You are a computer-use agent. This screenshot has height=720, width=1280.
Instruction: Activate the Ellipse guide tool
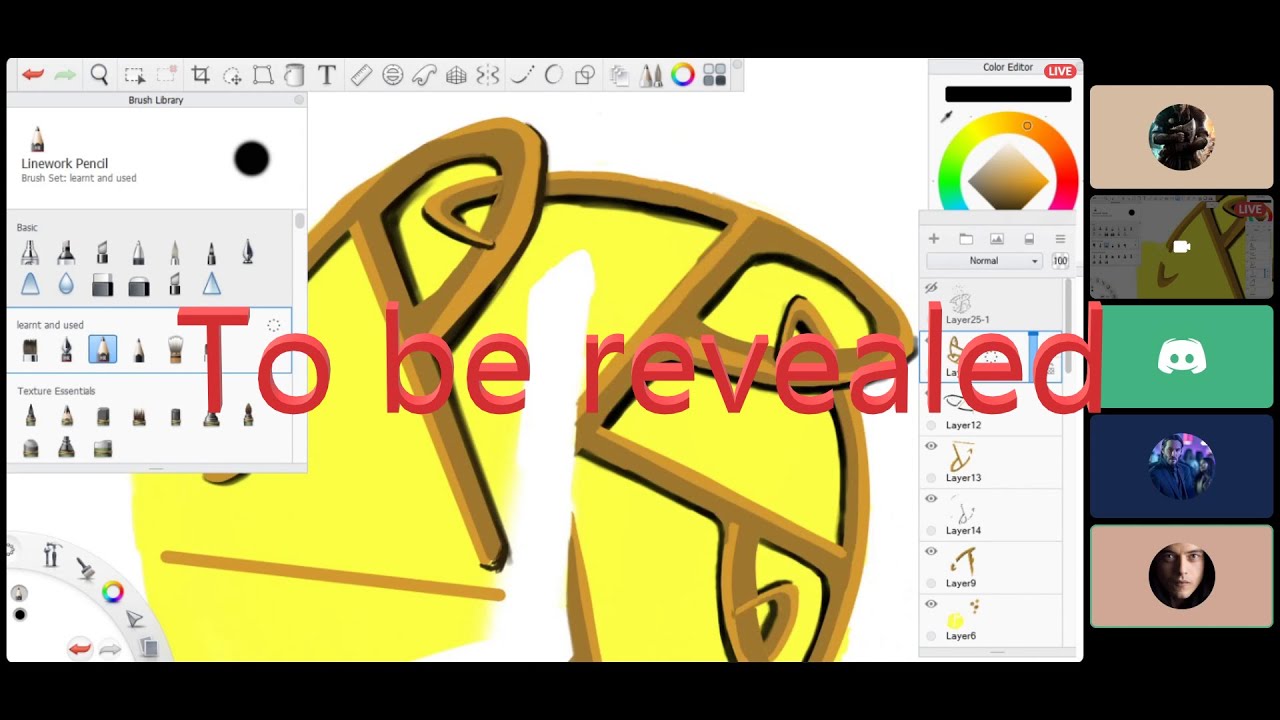[393, 75]
